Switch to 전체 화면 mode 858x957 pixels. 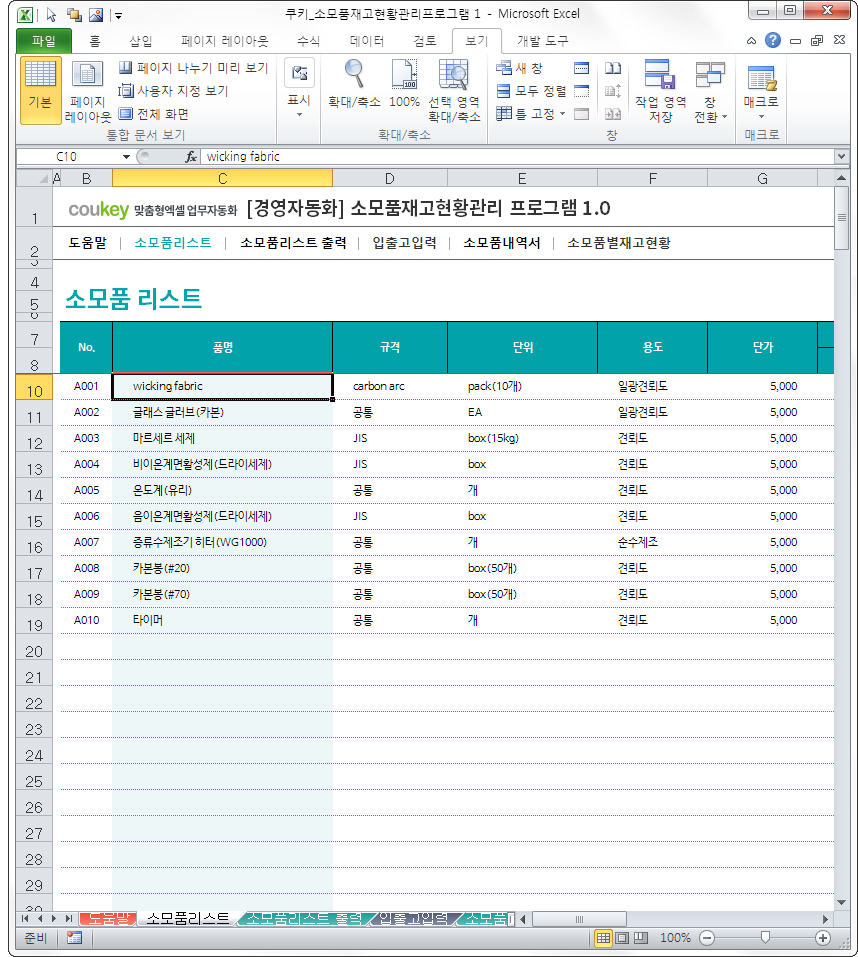[x=153, y=114]
